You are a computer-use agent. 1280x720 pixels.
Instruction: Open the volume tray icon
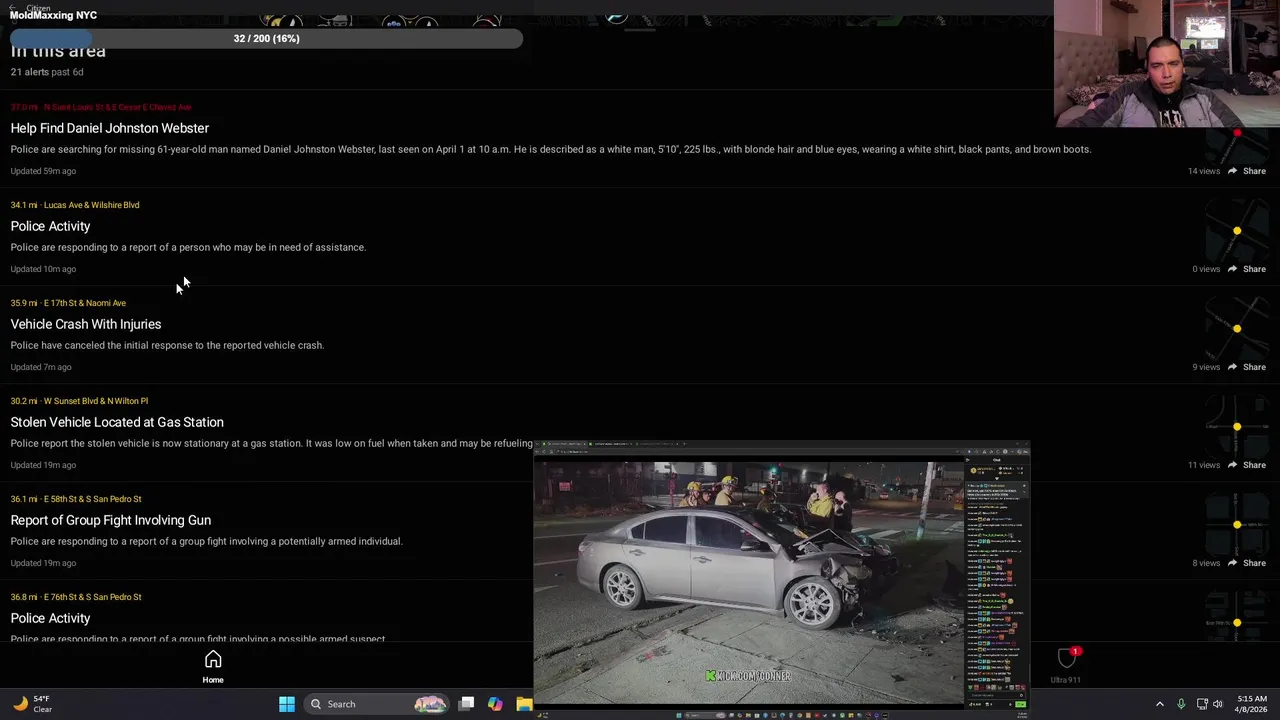1218,704
